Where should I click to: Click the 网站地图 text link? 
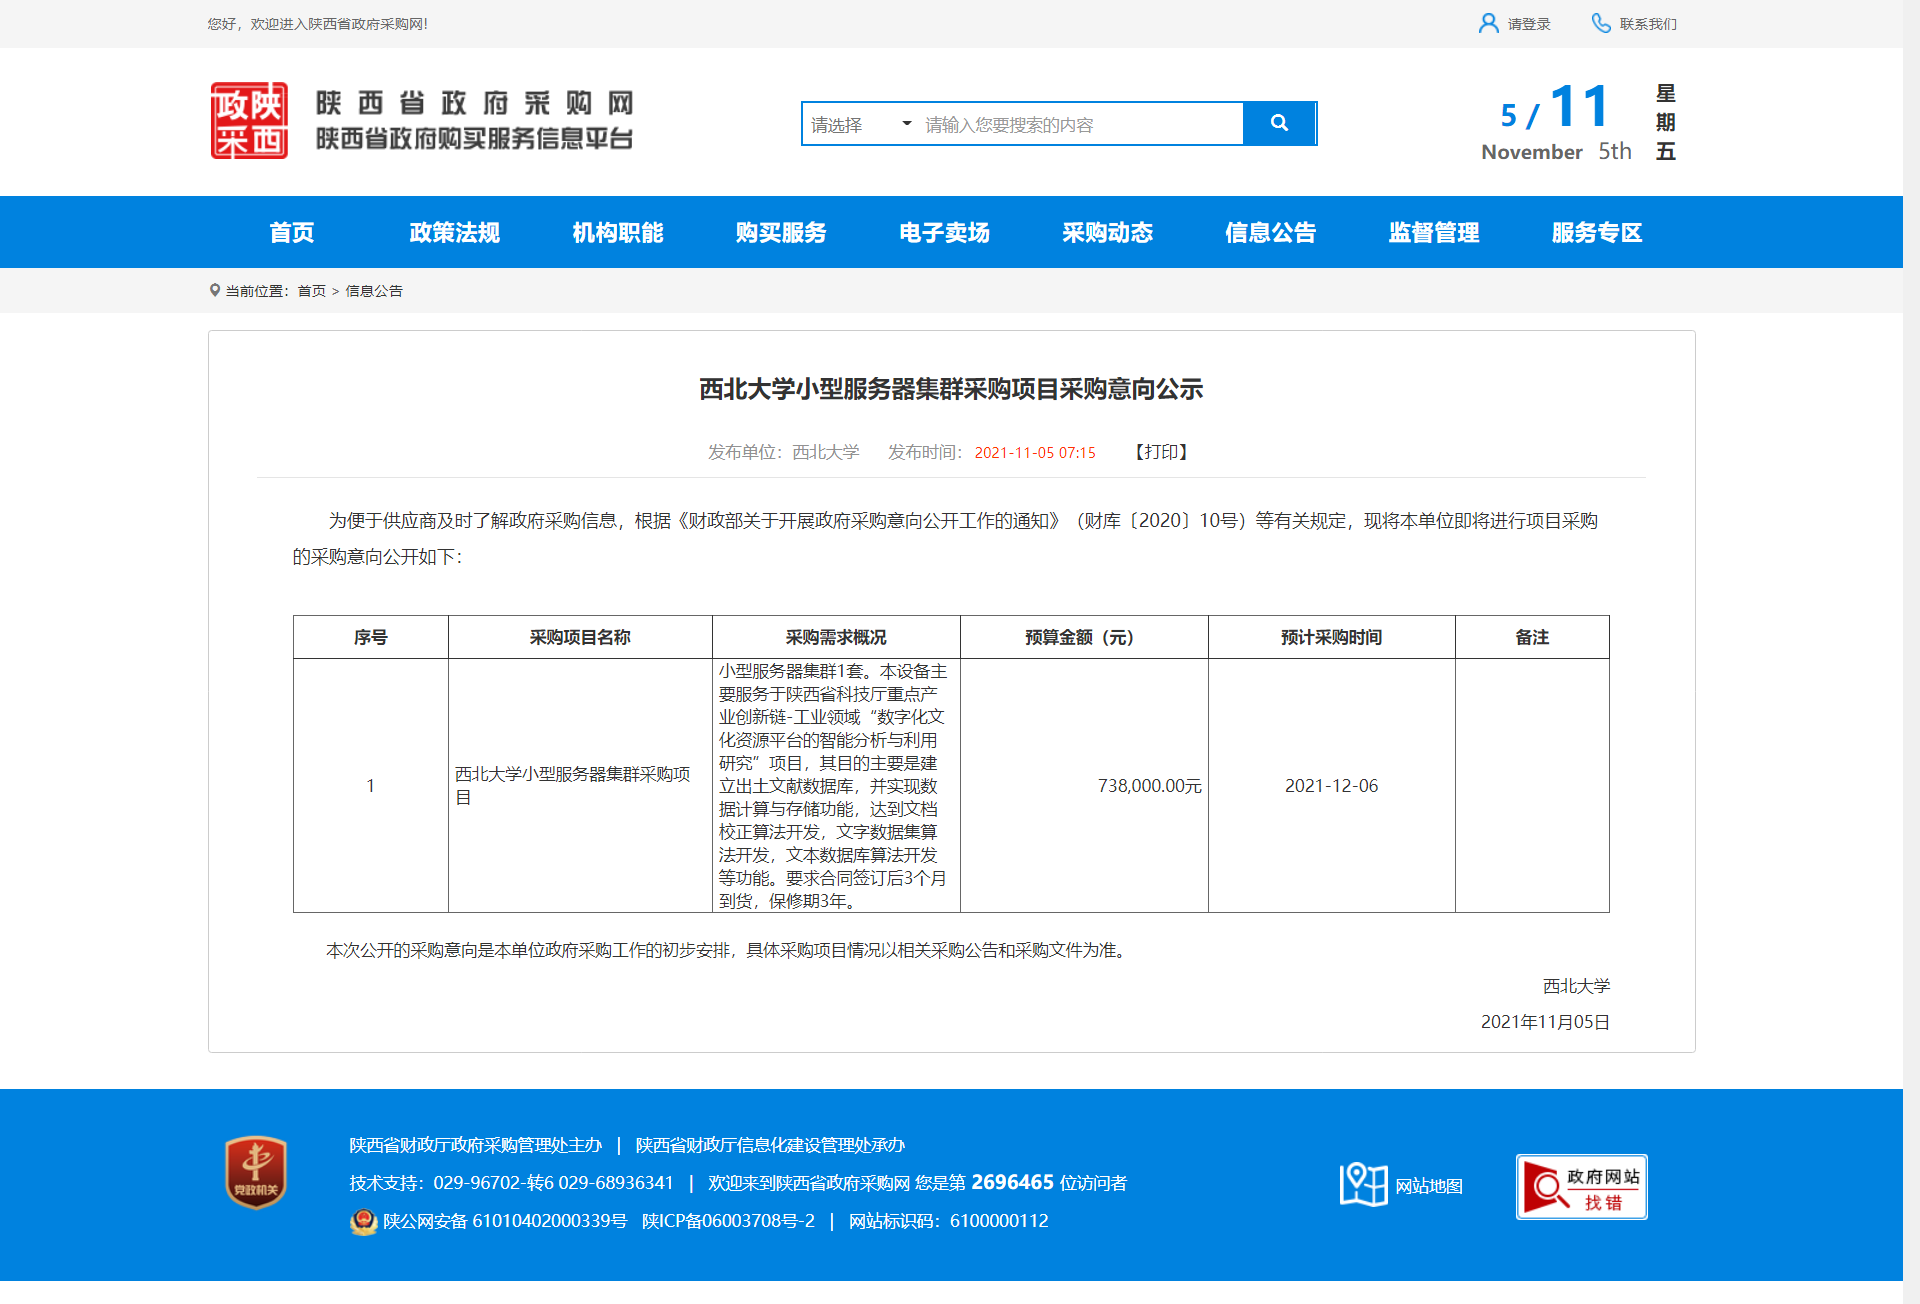1428,1186
